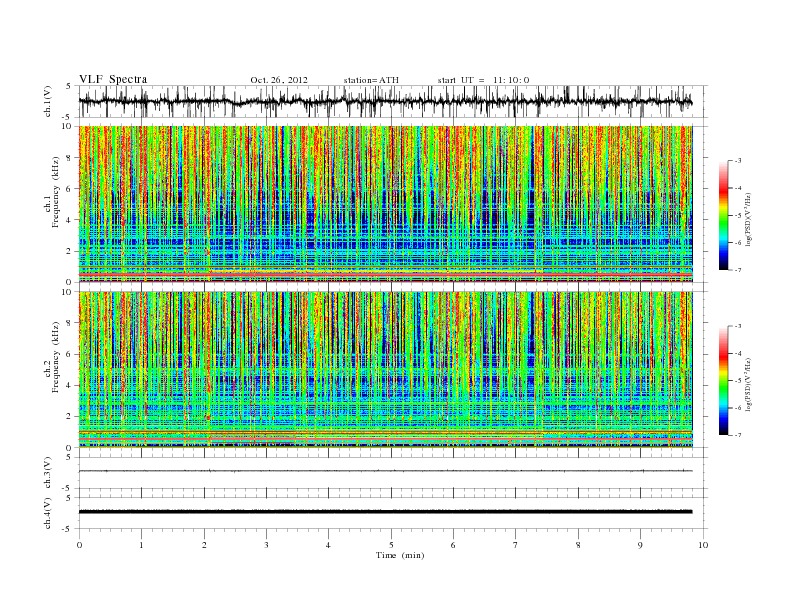Click the ch.2 frequency tick label "8"
Viewport: 792px width, 612px height.
[x=70, y=323]
